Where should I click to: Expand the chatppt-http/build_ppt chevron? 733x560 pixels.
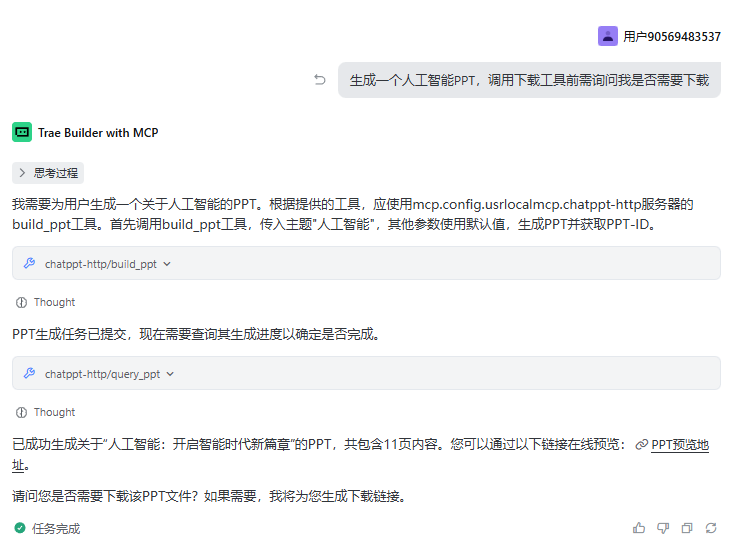pyautogui.click(x=167, y=264)
